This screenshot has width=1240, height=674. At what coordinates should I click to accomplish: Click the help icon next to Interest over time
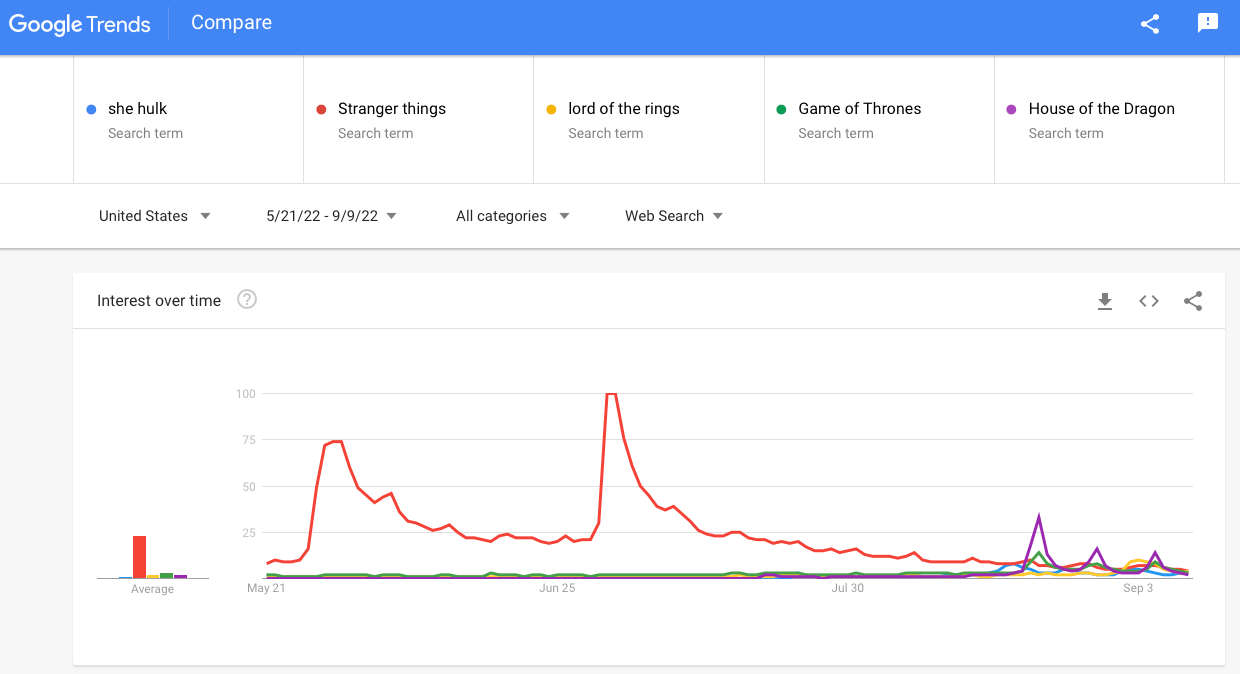point(246,299)
